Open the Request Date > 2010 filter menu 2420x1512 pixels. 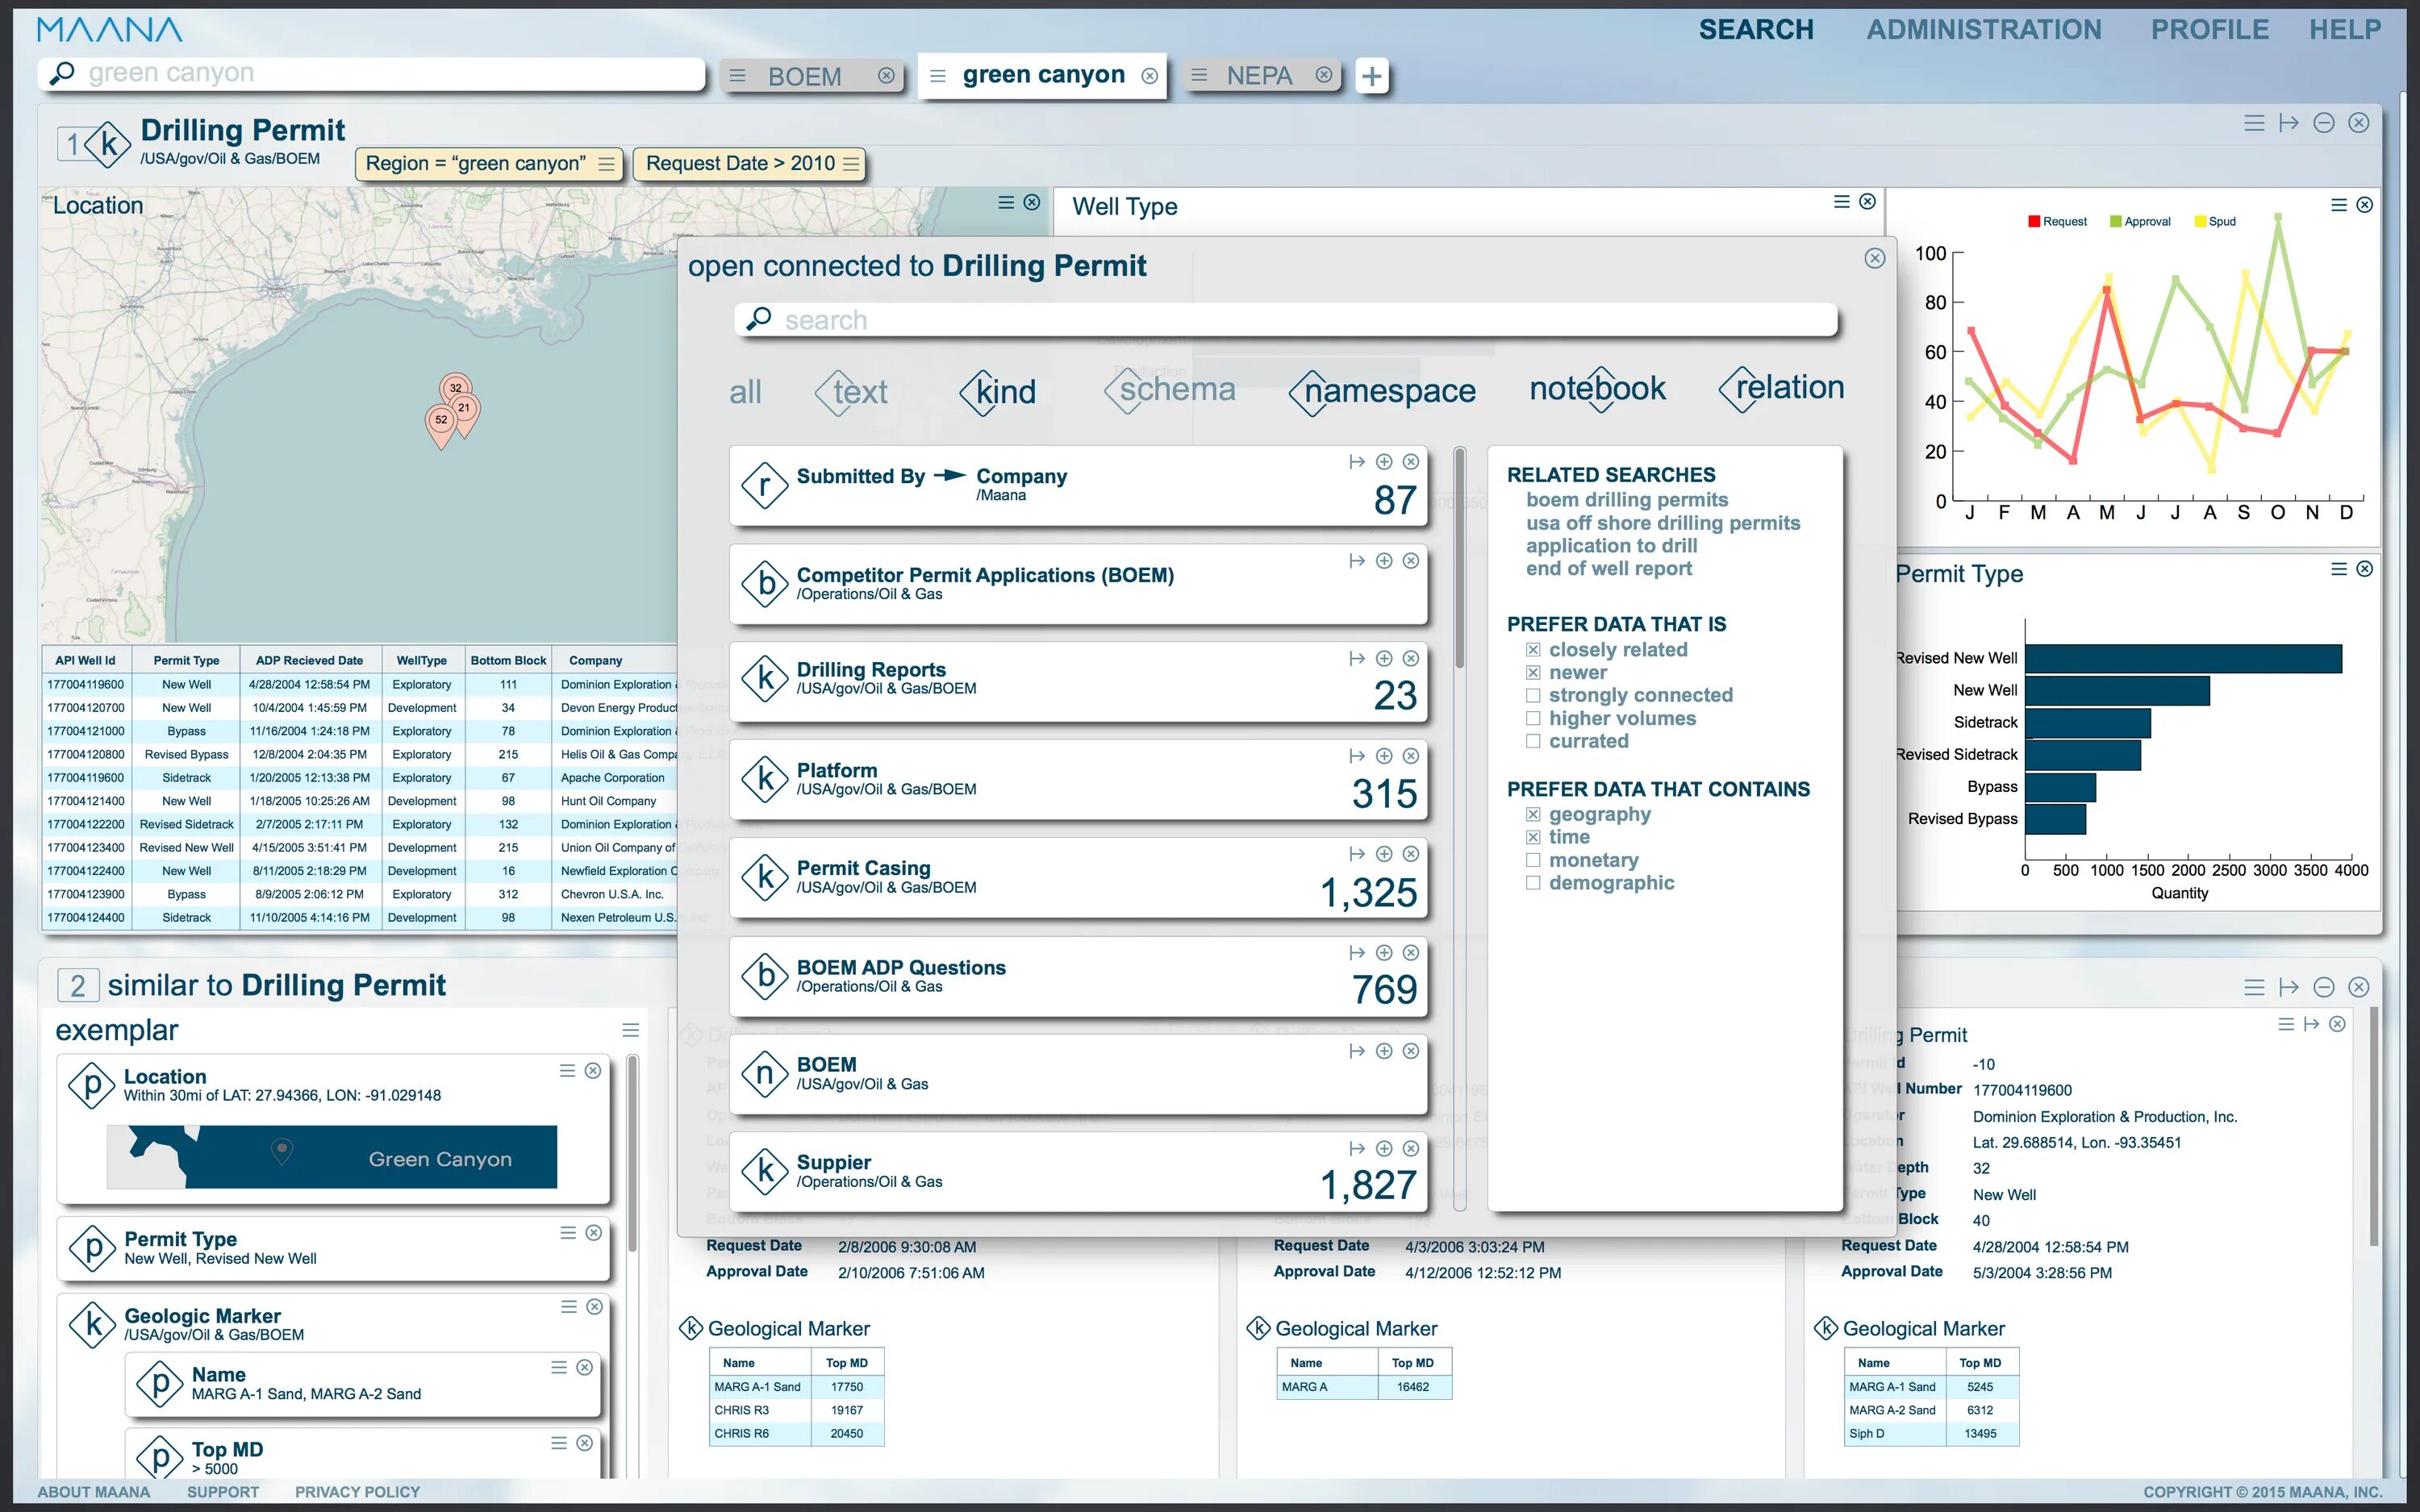(851, 164)
